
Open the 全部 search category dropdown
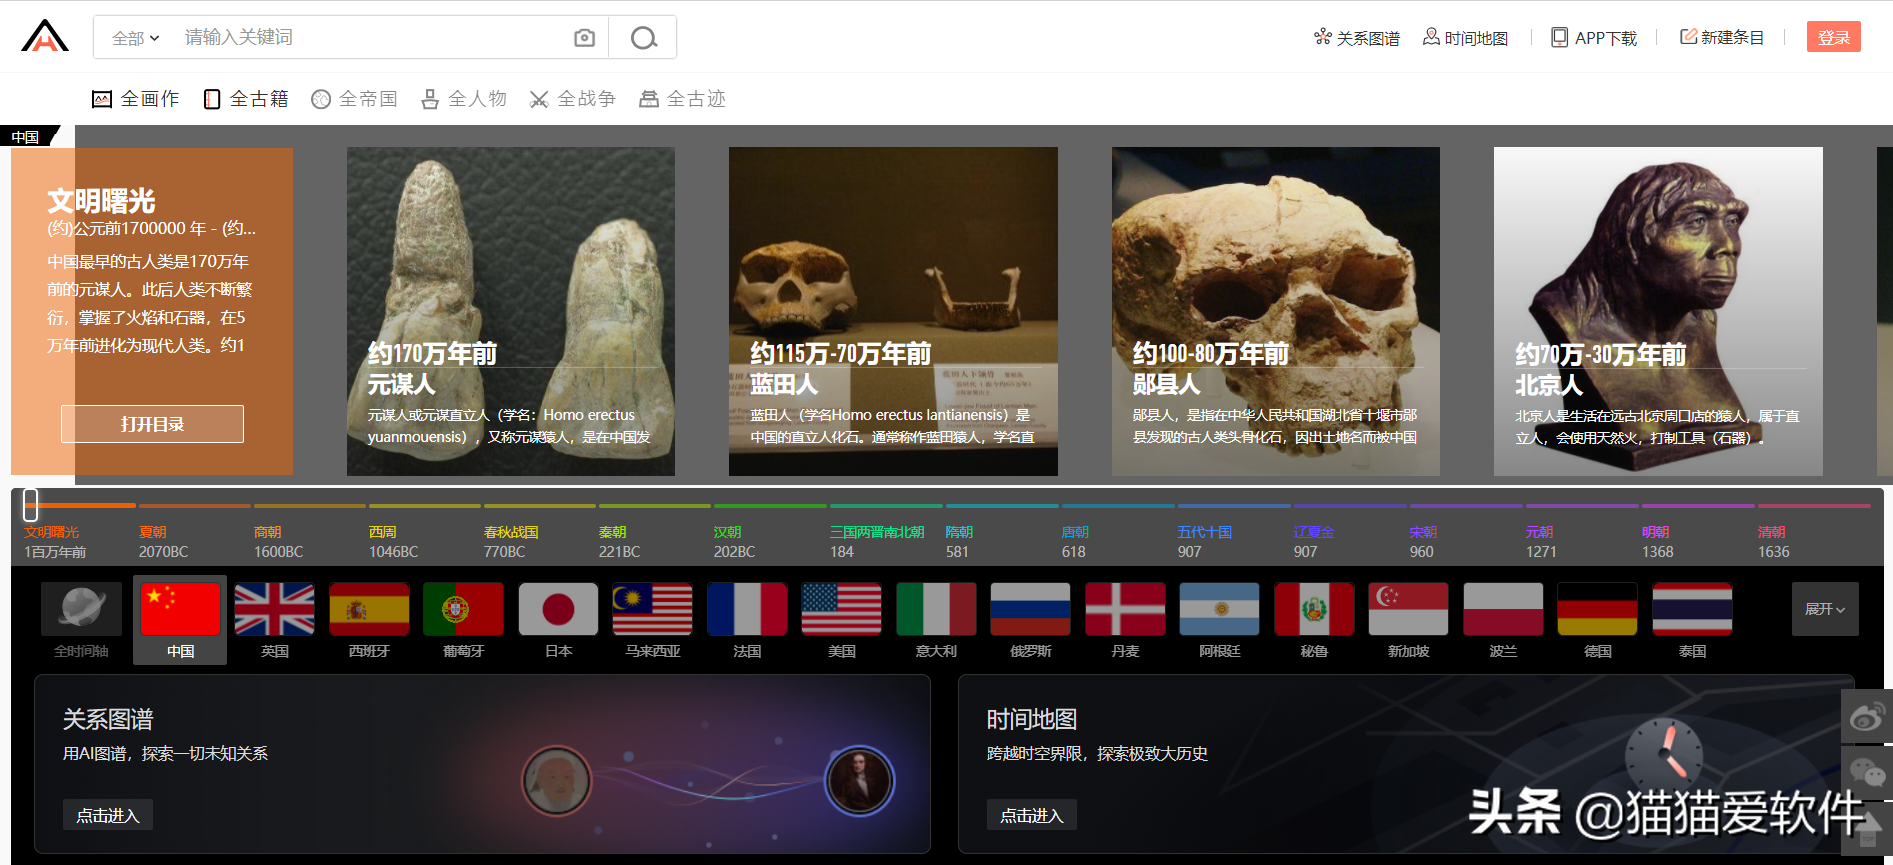coord(135,38)
